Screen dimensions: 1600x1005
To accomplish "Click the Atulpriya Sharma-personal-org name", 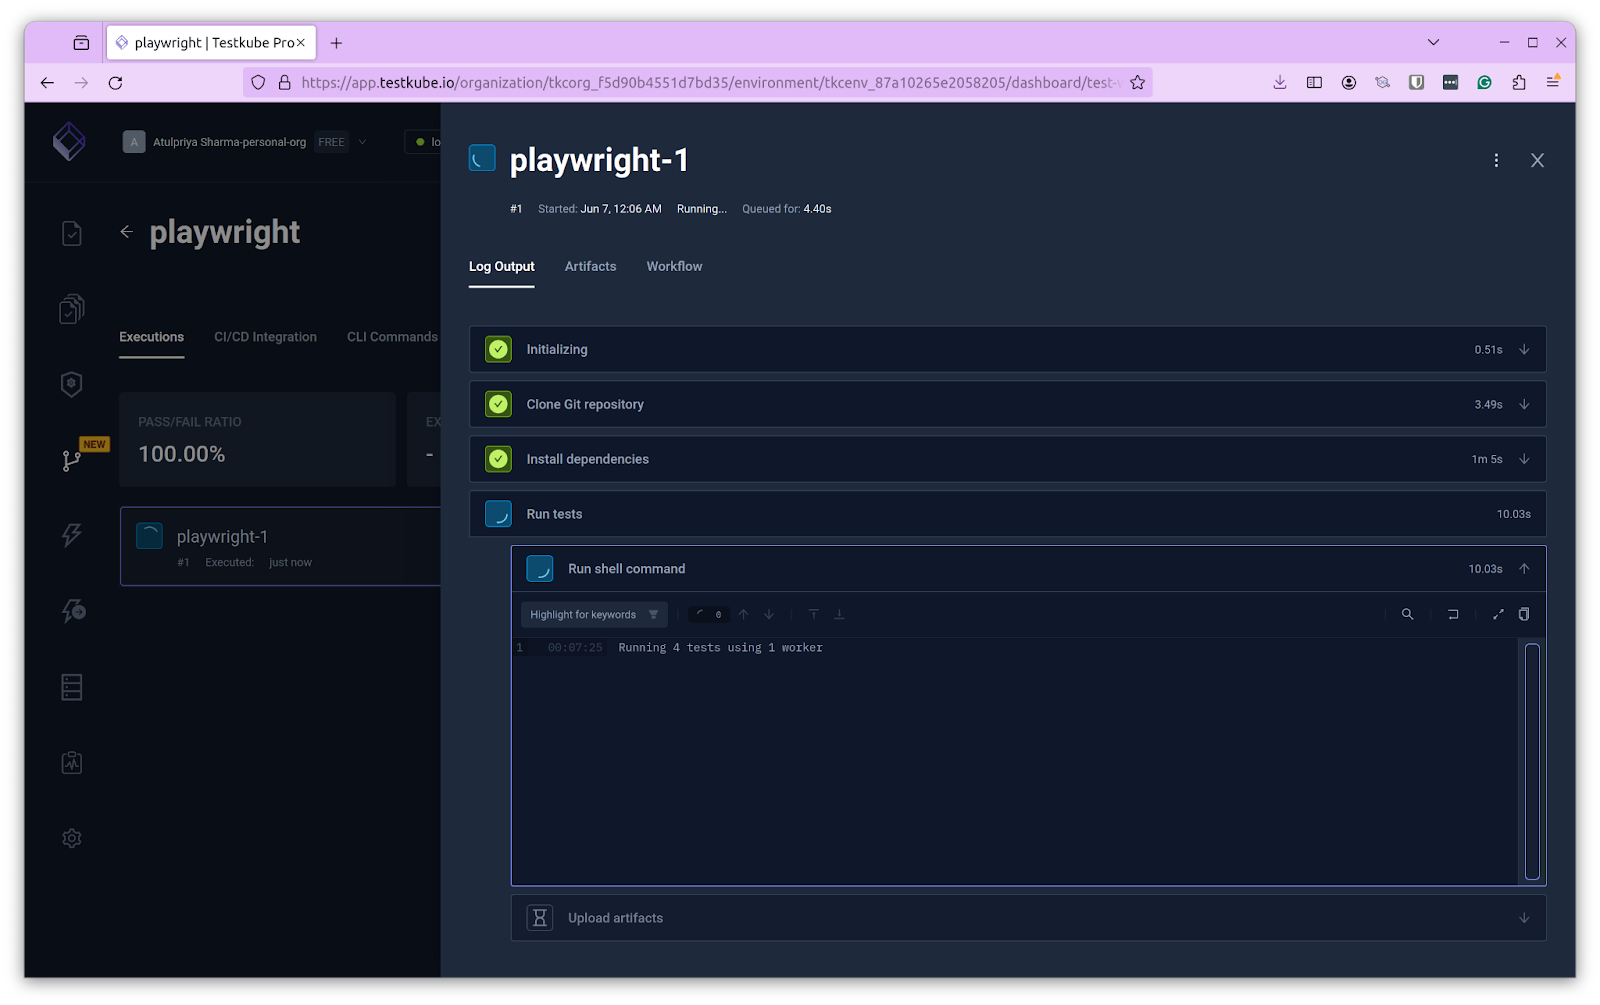I will tap(229, 142).
